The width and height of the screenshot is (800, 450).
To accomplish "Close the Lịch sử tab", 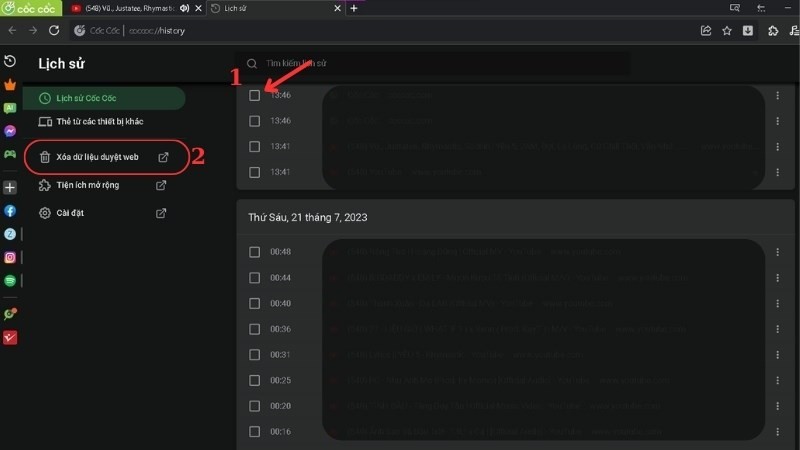I will pyautogui.click(x=337, y=8).
